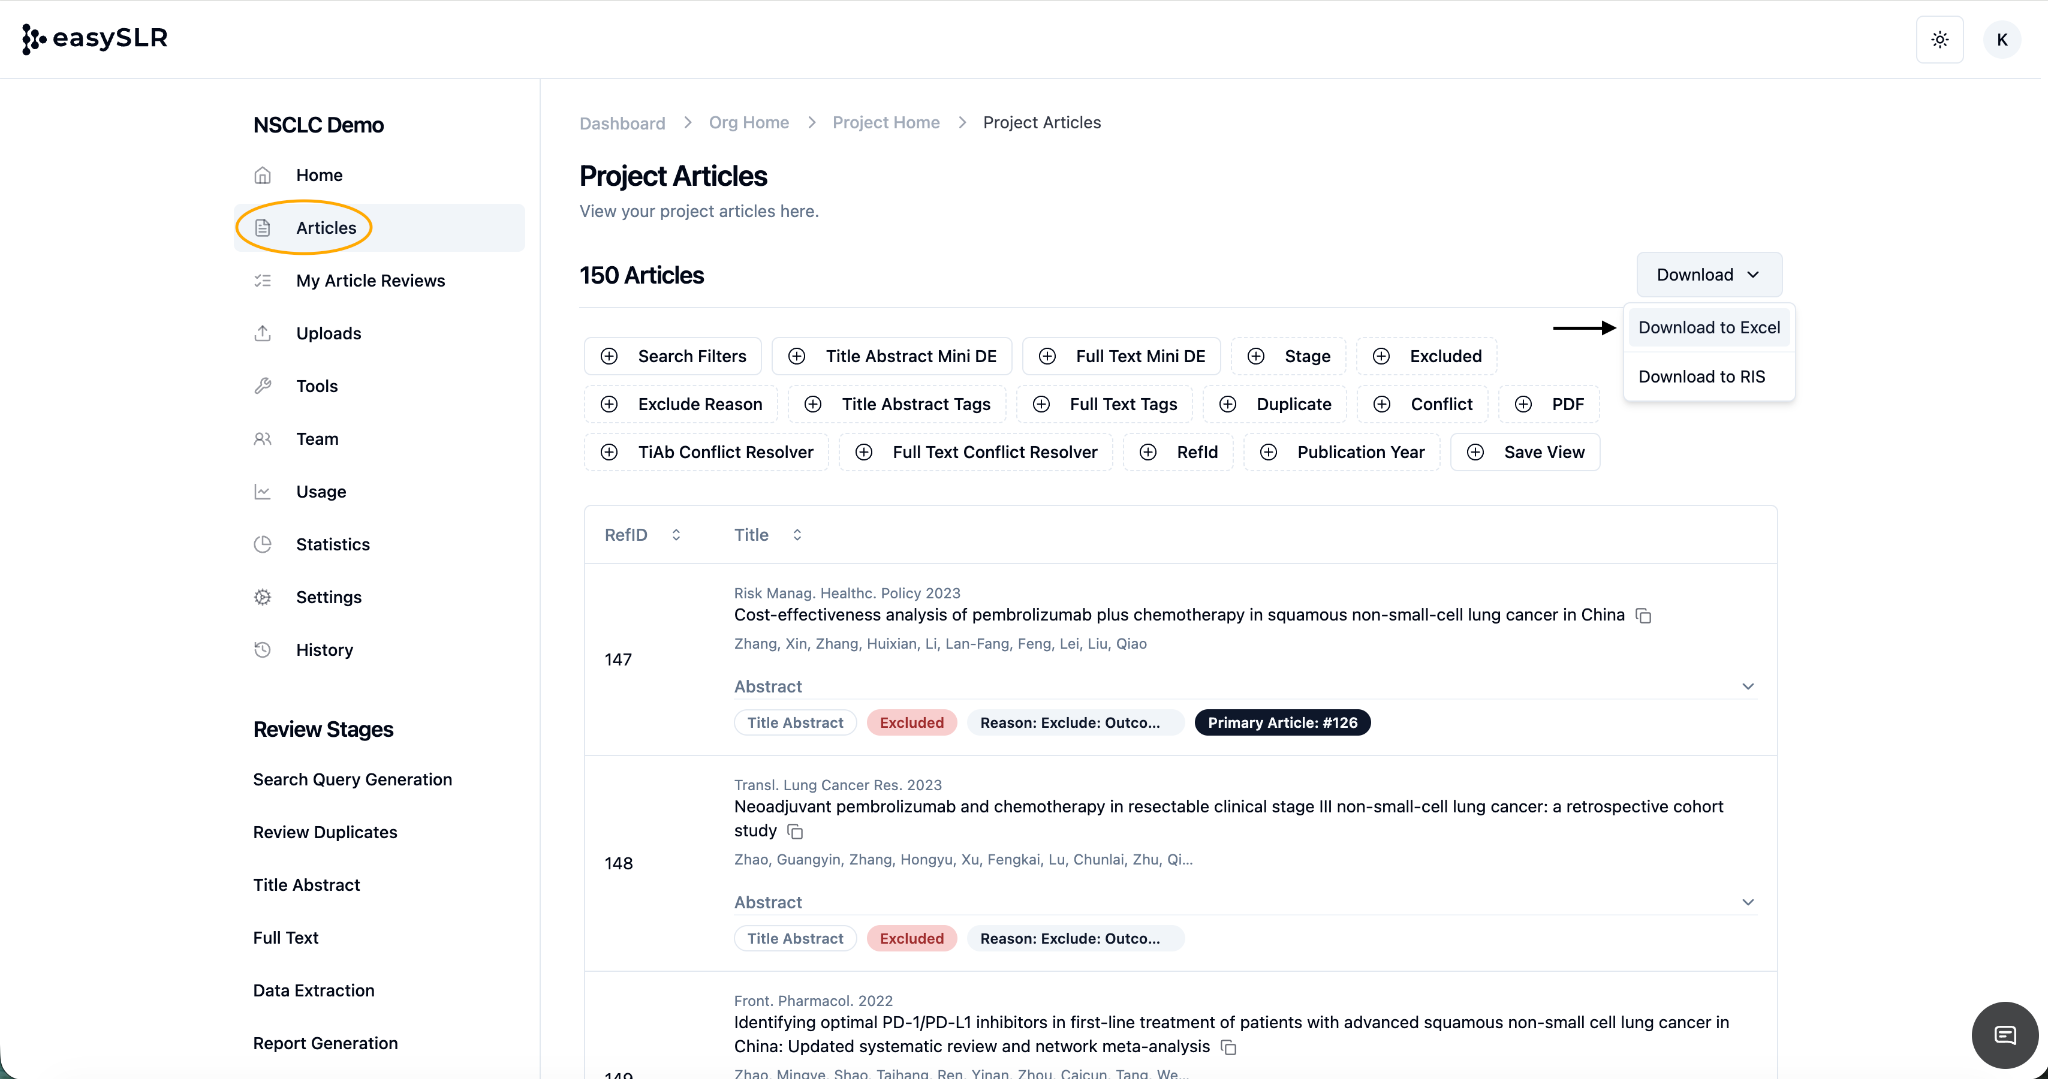The width and height of the screenshot is (2048, 1079).
Task: Choose Download to RIS option
Action: tap(1701, 377)
